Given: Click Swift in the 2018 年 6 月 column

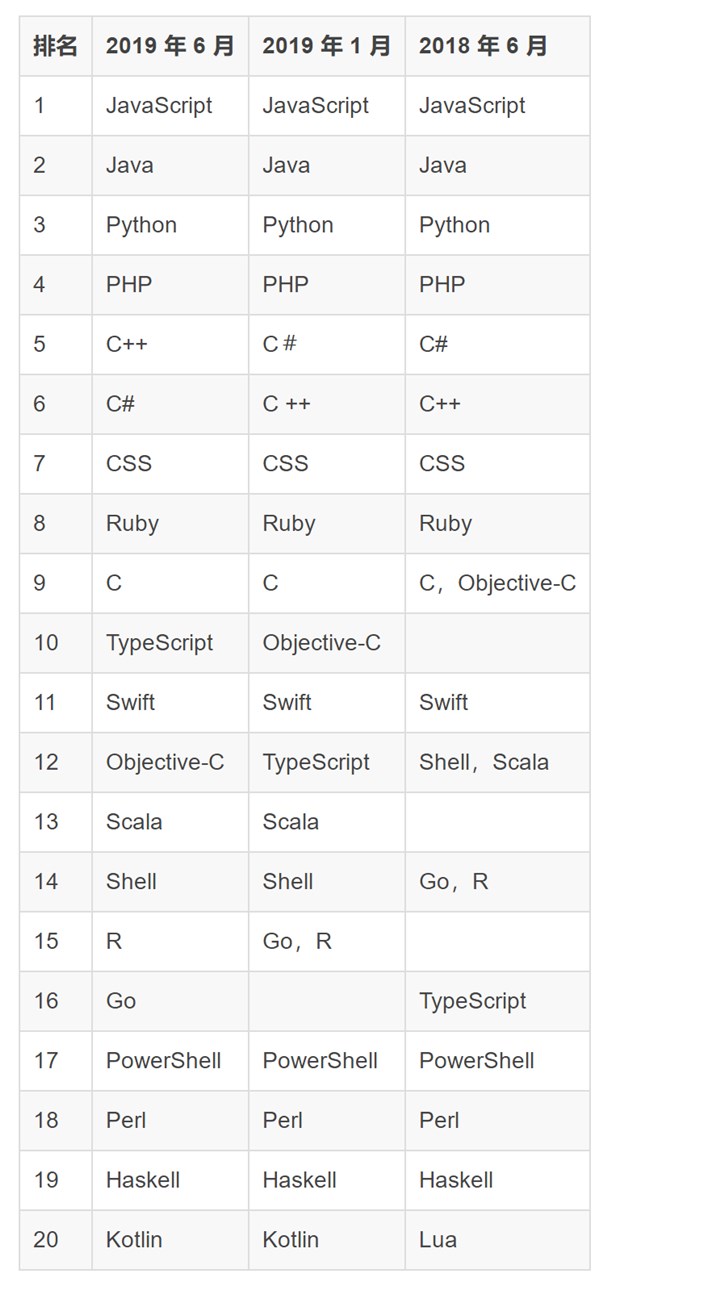Looking at the screenshot, I should (x=444, y=703).
